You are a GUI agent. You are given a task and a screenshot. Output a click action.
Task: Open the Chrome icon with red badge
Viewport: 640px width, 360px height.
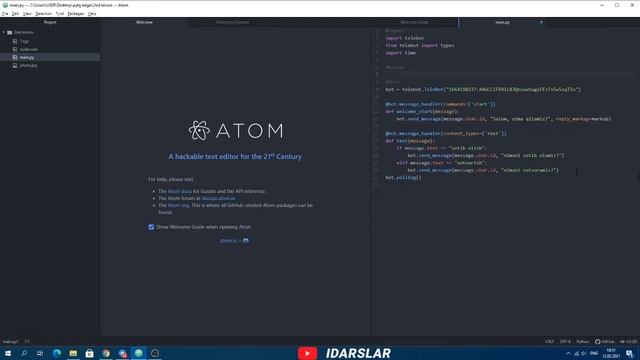click(x=122, y=353)
